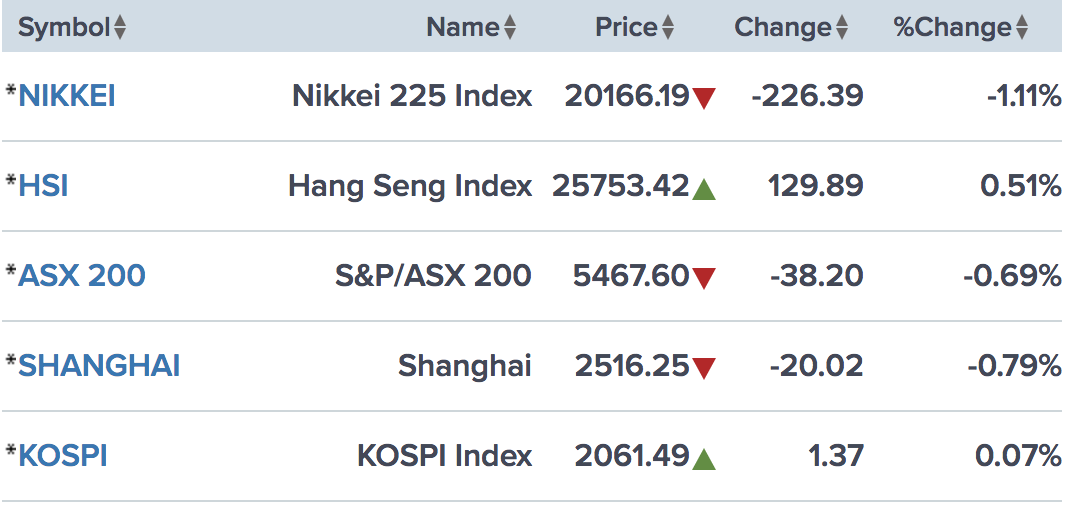Click the S&P/ASX 200 price 5467.60
1084x506 pixels.
(631, 276)
